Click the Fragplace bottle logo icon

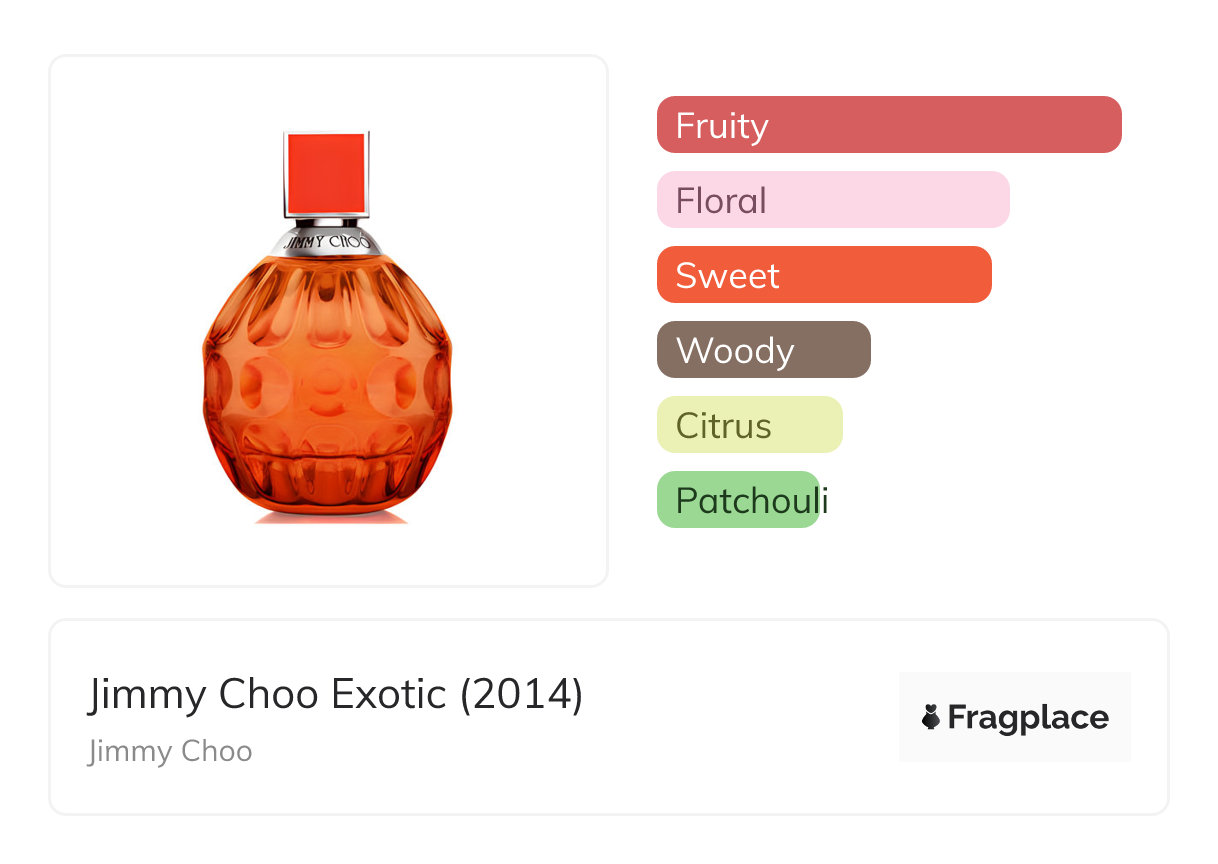click(931, 717)
